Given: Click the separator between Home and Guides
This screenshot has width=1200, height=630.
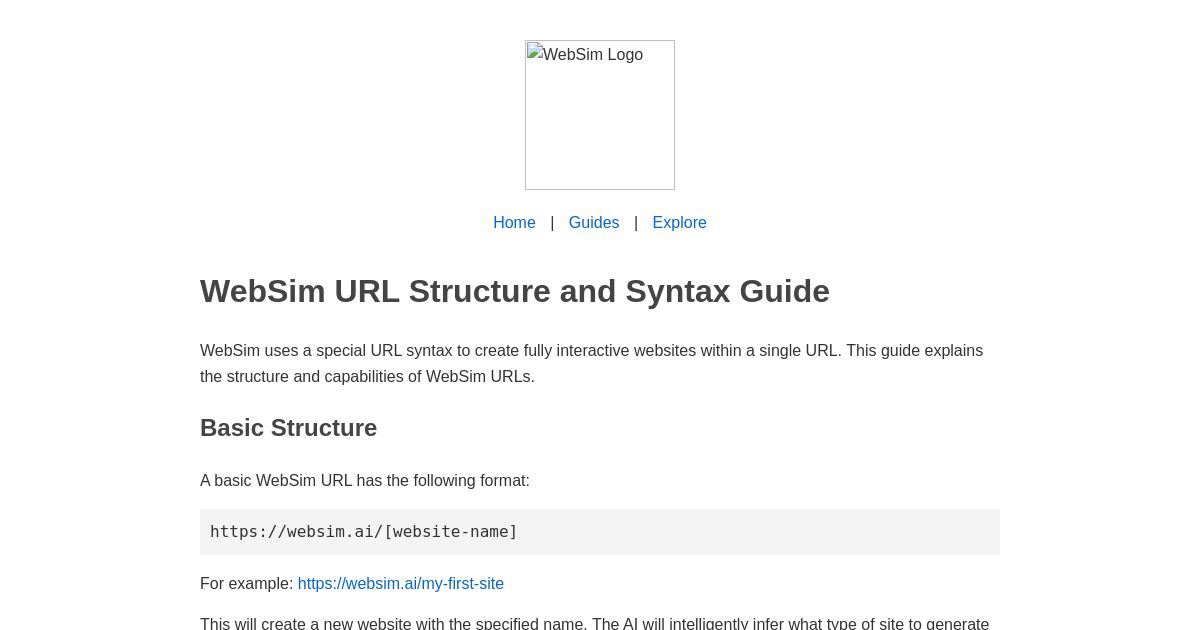Looking at the screenshot, I should pyautogui.click(x=552, y=222).
